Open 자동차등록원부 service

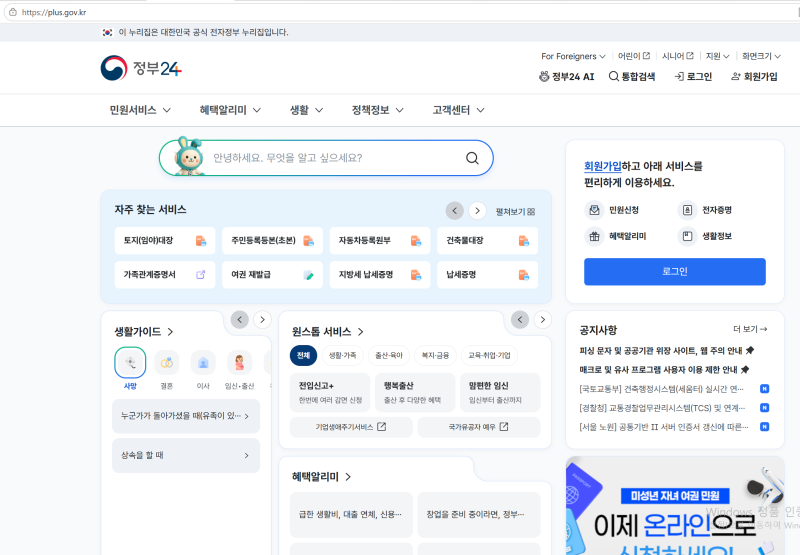[x=380, y=240]
